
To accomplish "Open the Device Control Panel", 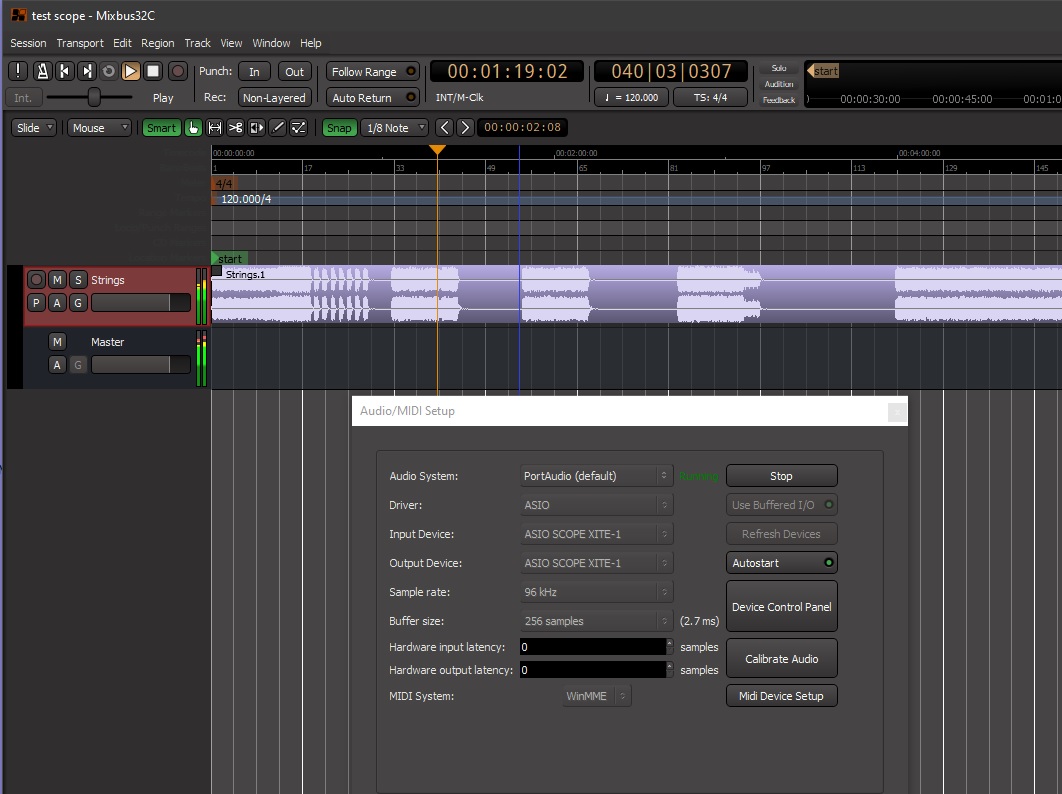I will 781,606.
